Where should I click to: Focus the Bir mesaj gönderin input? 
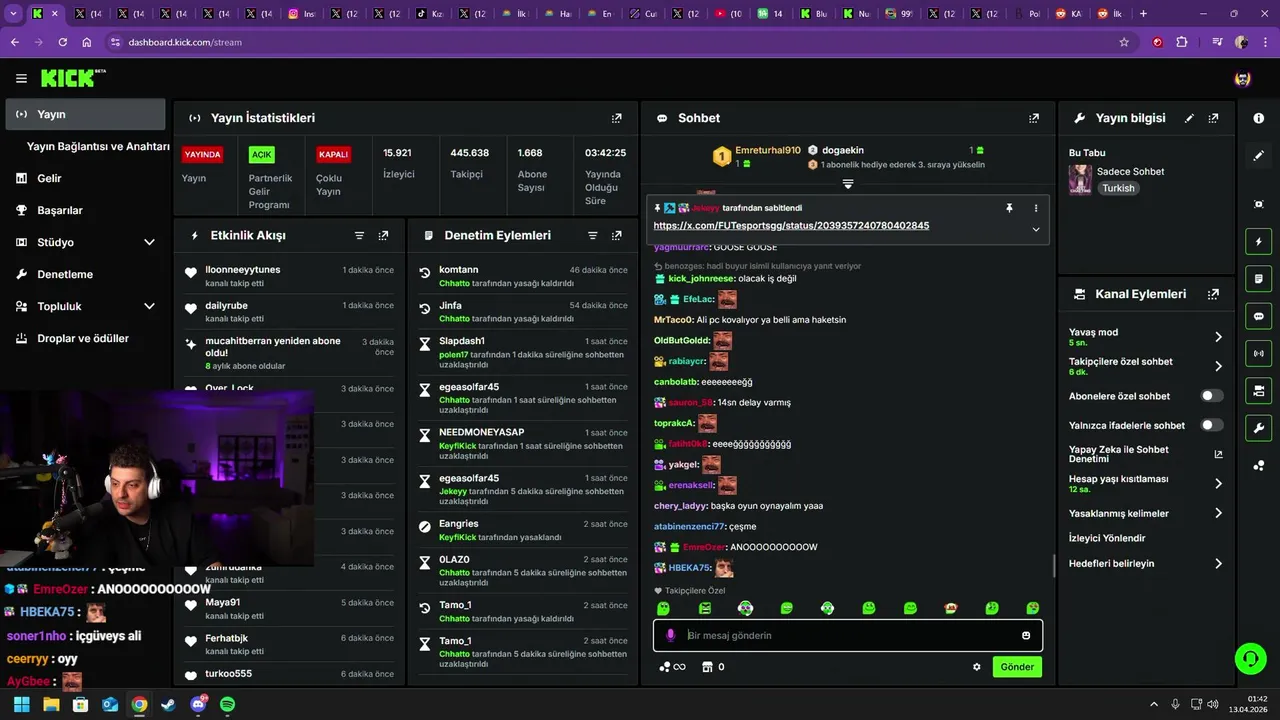850,636
